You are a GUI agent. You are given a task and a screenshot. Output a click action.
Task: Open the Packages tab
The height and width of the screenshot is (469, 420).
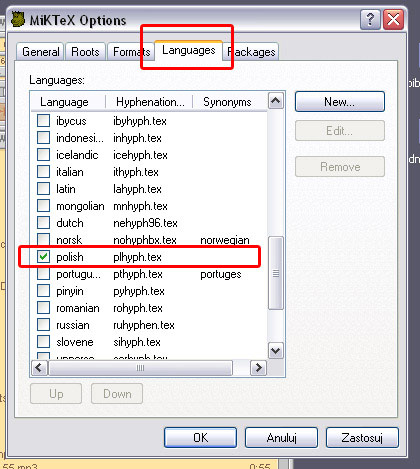(251, 52)
